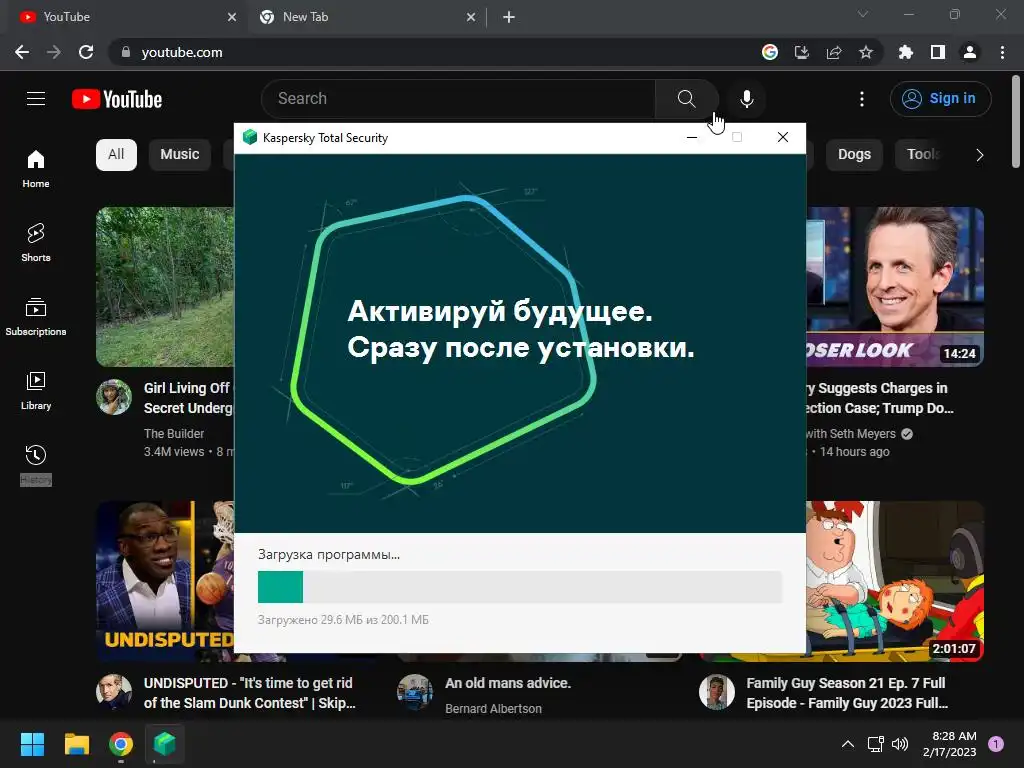
Task: Open the notification badge in taskbar
Action: [x=996, y=744]
